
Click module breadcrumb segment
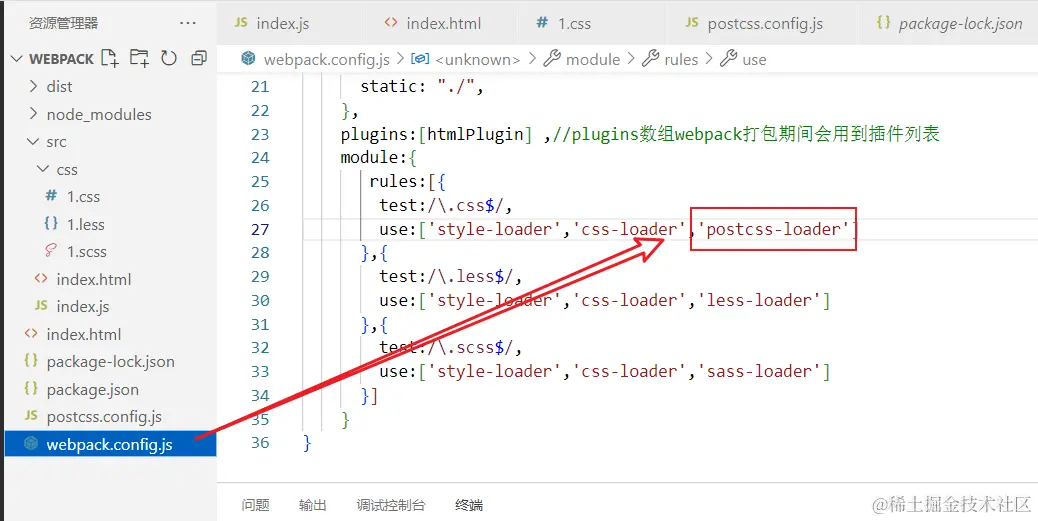(593, 60)
